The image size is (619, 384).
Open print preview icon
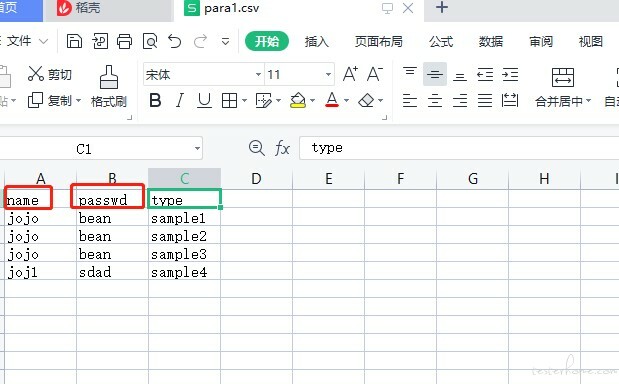(150, 41)
